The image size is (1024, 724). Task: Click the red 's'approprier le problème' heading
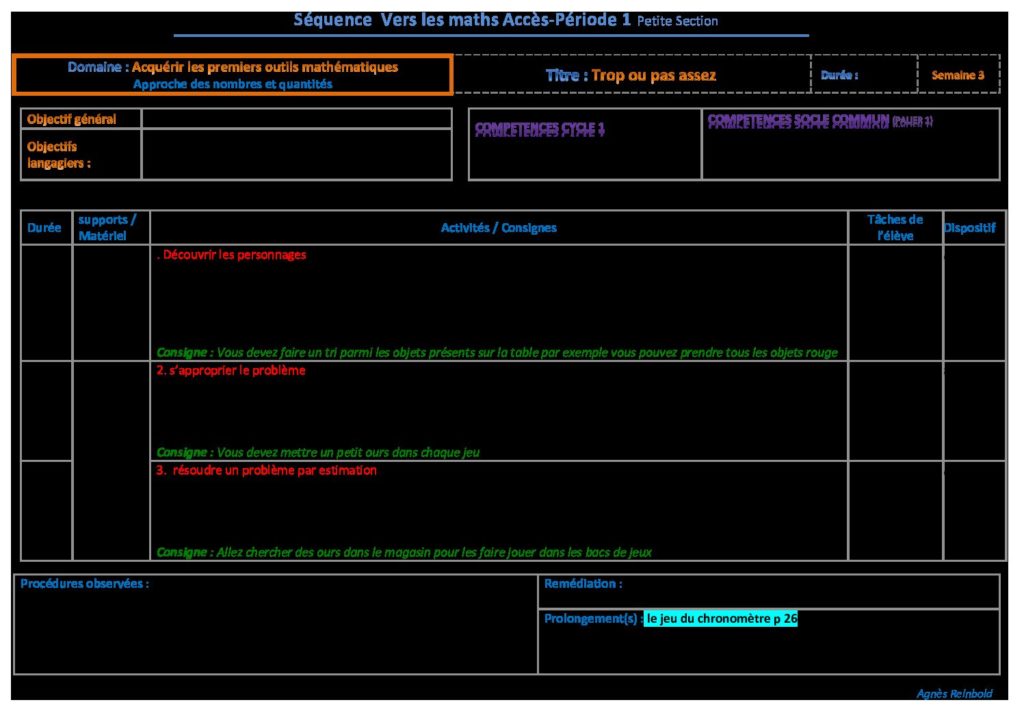[231, 371]
